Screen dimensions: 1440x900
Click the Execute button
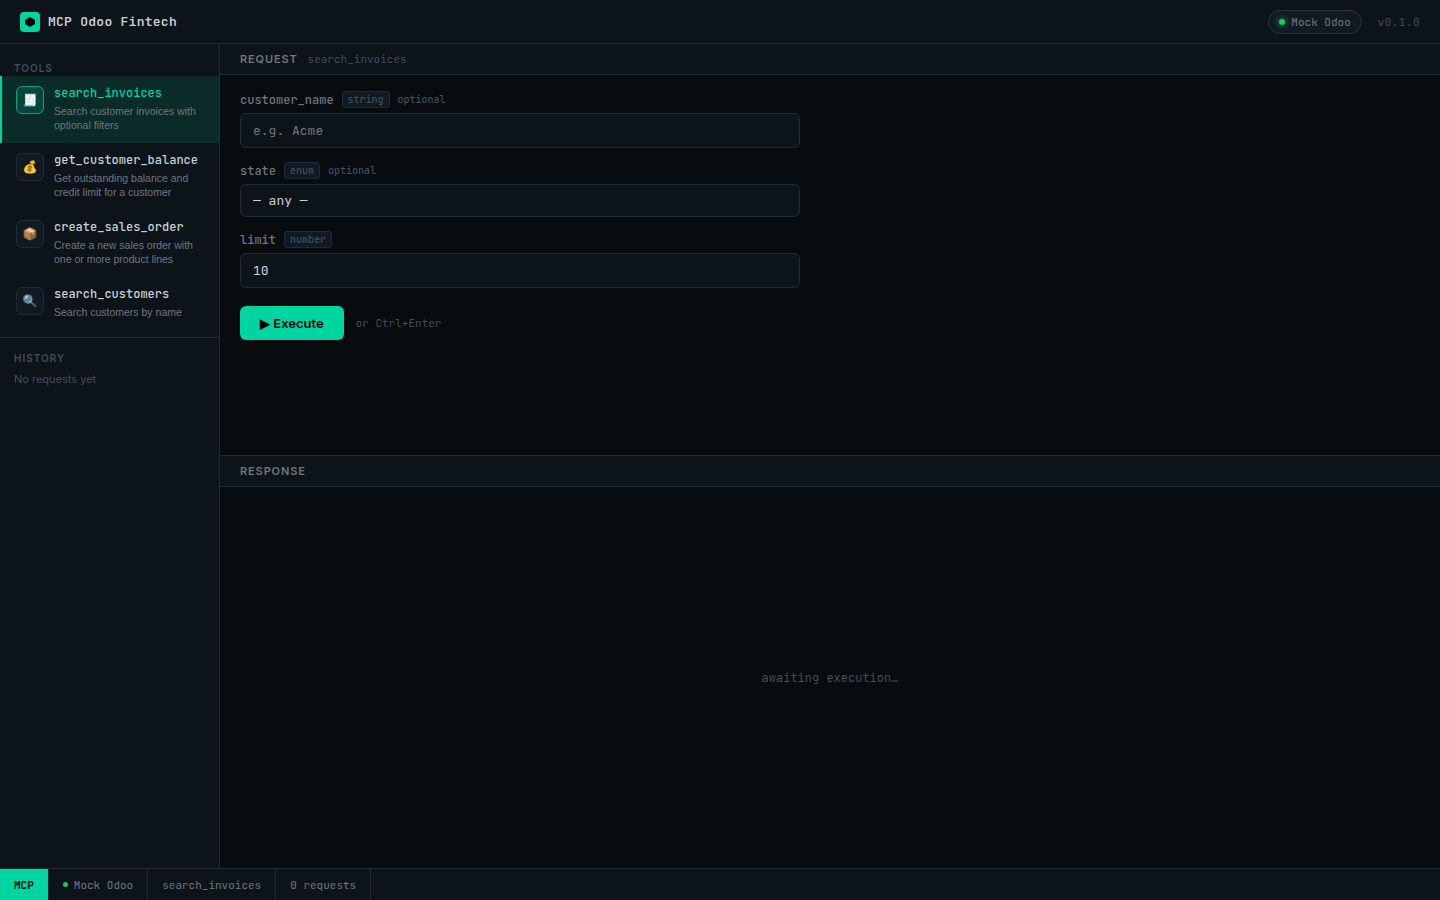[x=292, y=323]
